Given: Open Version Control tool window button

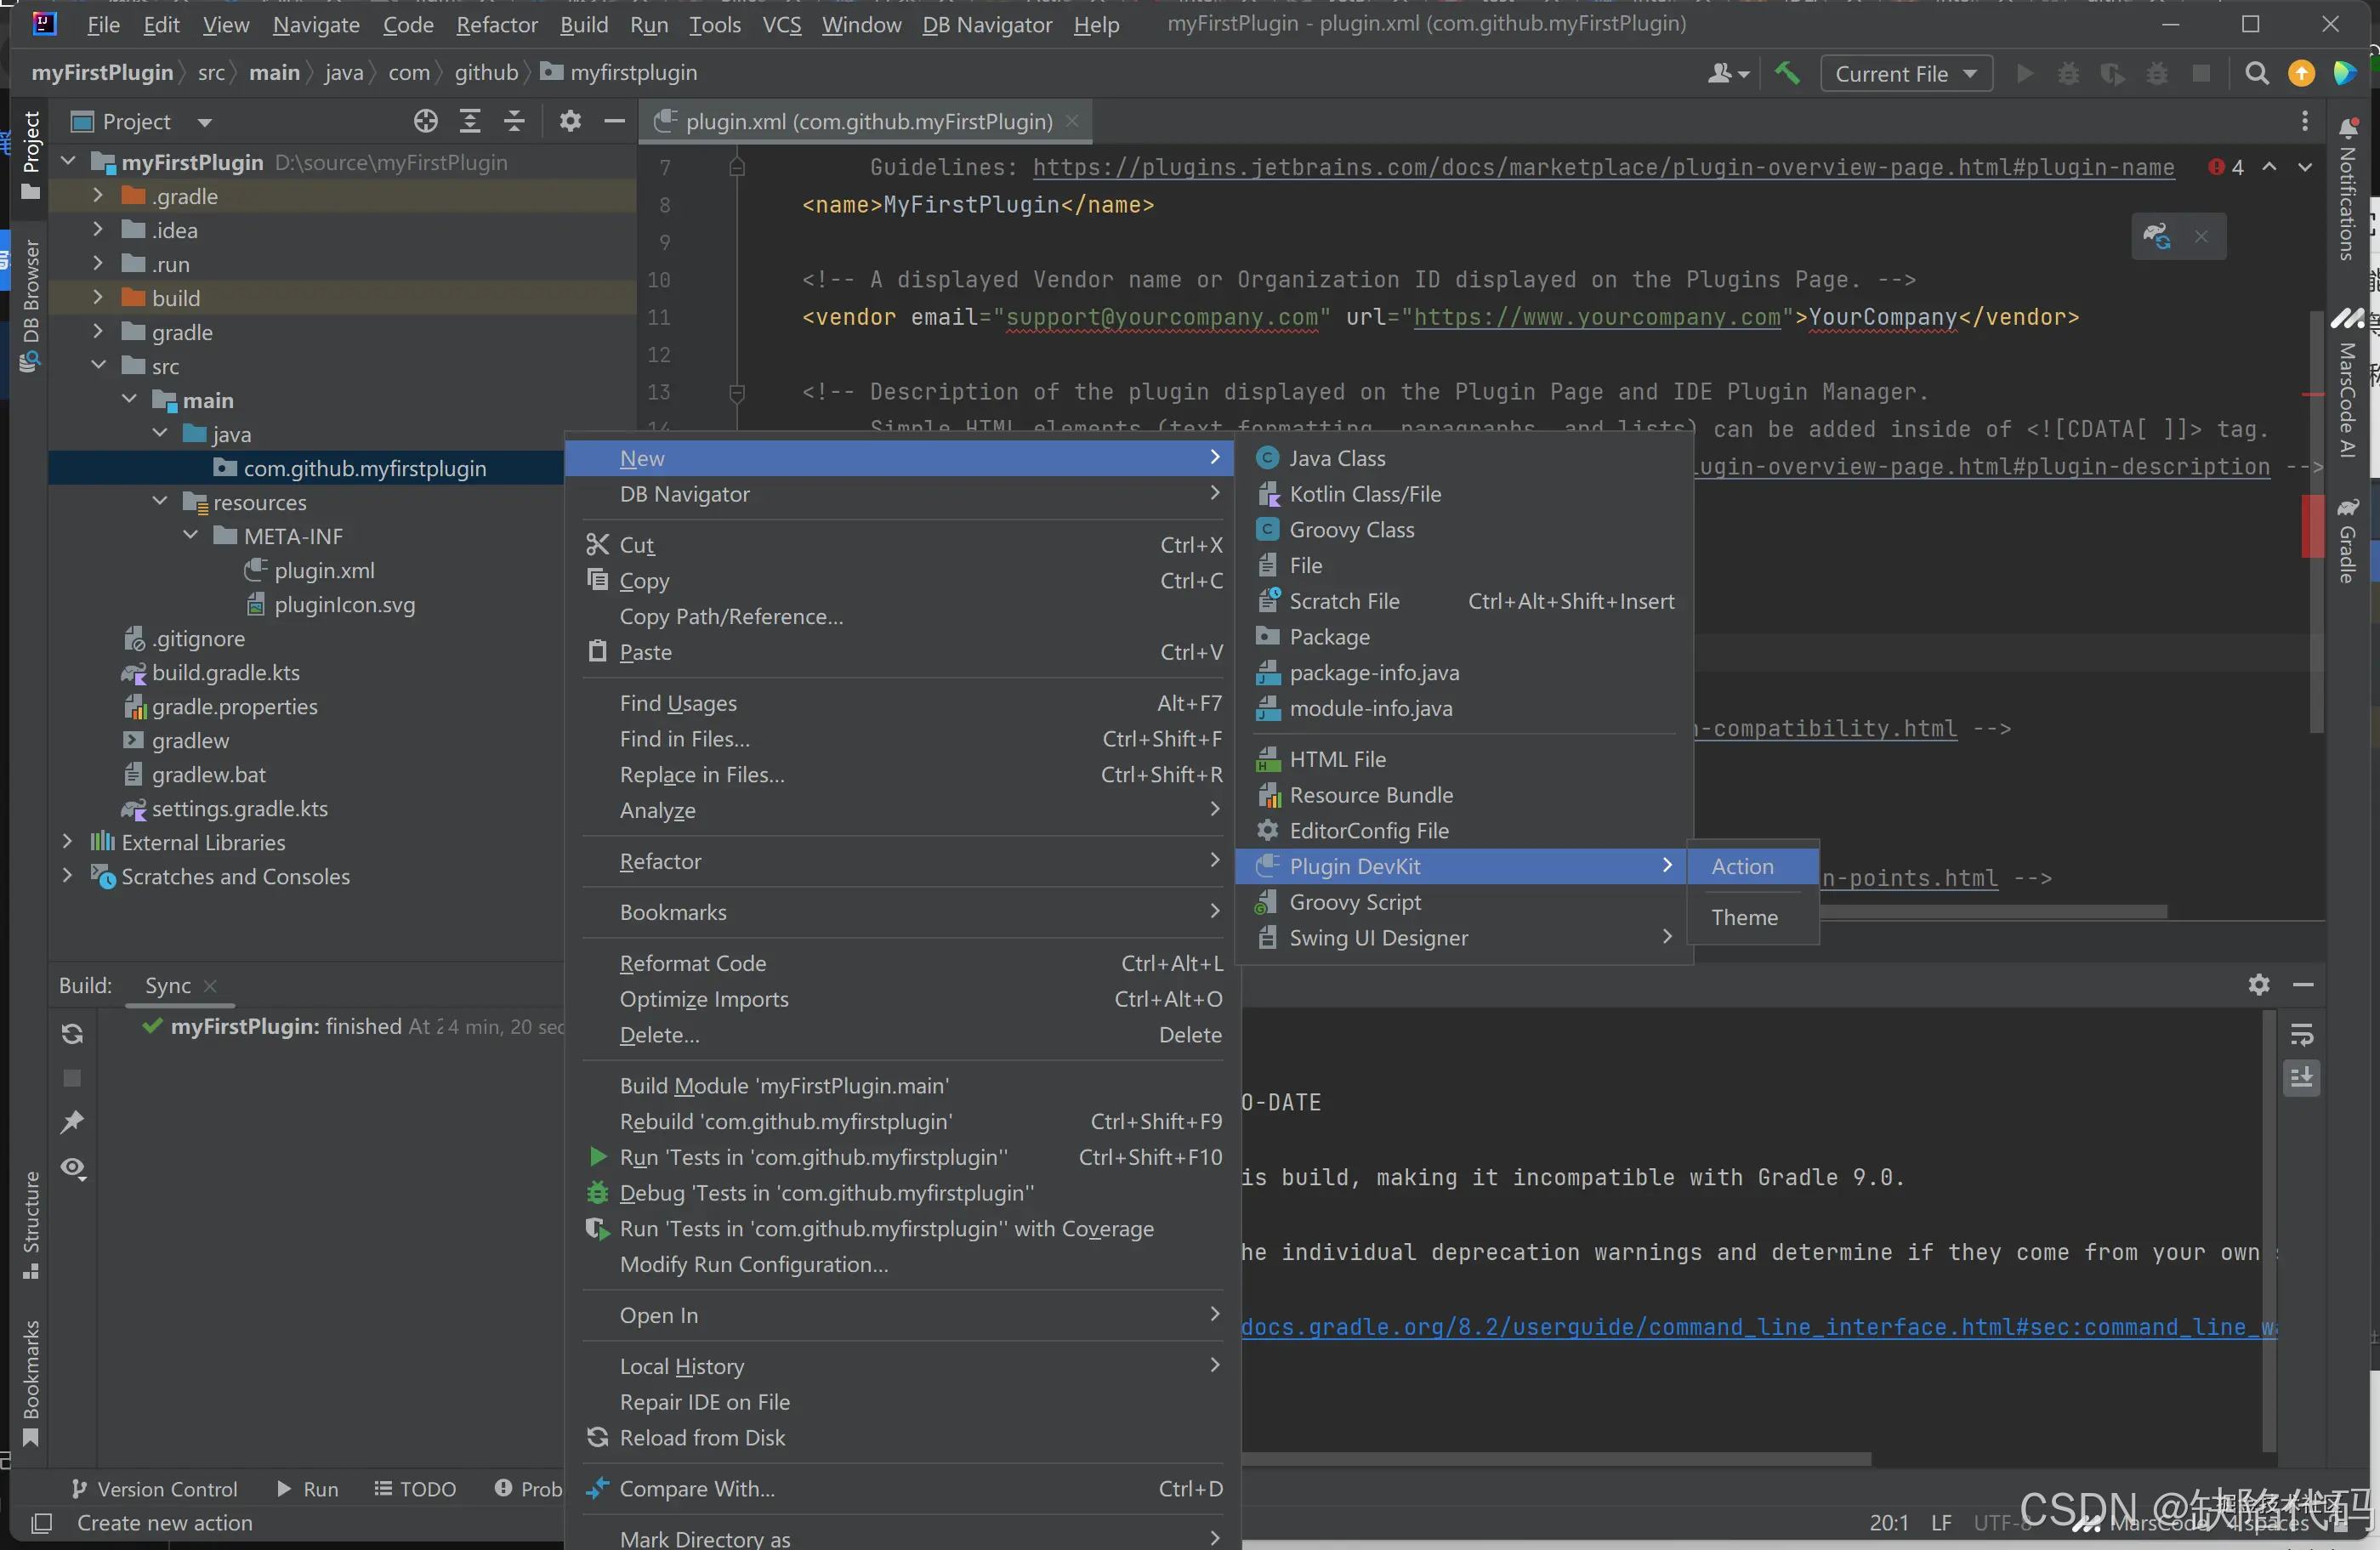Looking at the screenshot, I should (x=154, y=1489).
